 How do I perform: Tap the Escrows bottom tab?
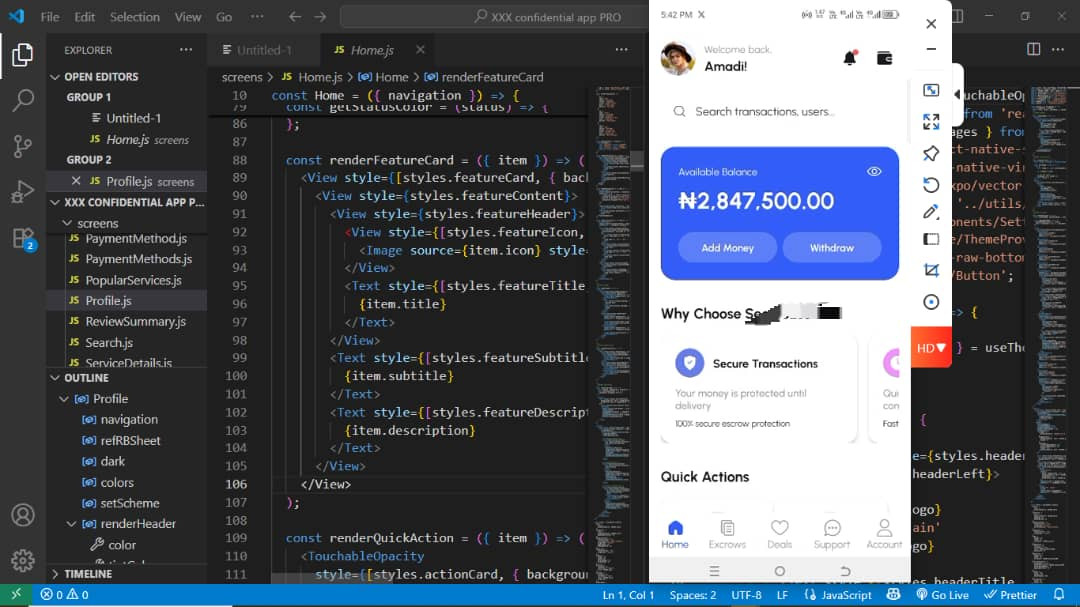(x=727, y=534)
